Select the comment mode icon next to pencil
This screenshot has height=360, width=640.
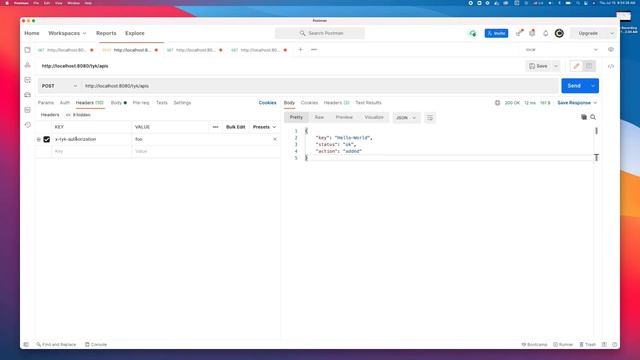pos(589,66)
